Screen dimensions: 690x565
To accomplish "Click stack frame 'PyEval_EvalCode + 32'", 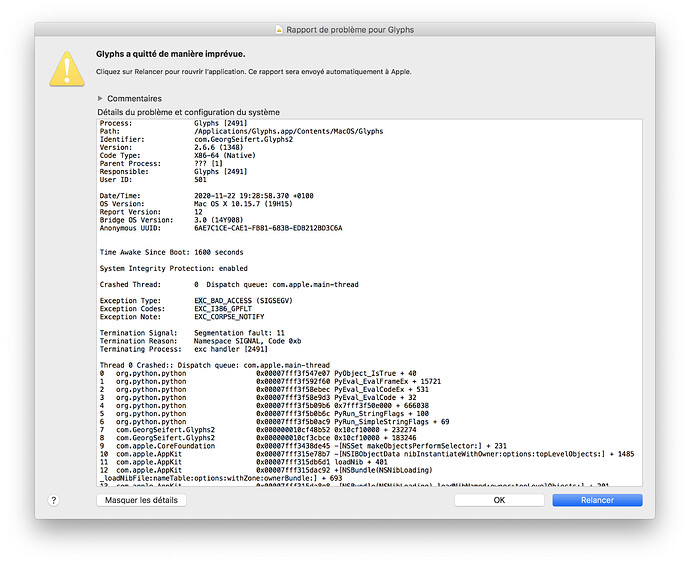I will (x=375, y=397).
